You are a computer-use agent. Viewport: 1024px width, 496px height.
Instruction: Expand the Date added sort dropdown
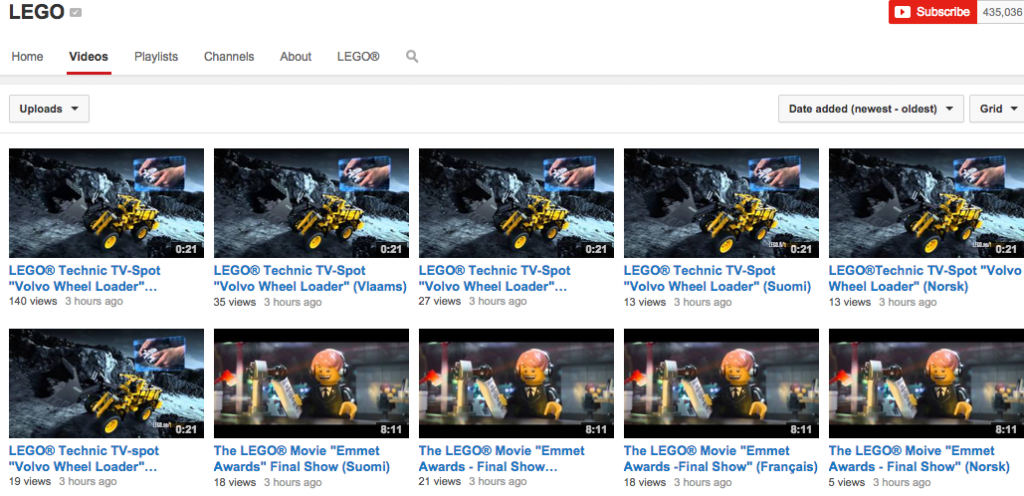click(x=870, y=109)
